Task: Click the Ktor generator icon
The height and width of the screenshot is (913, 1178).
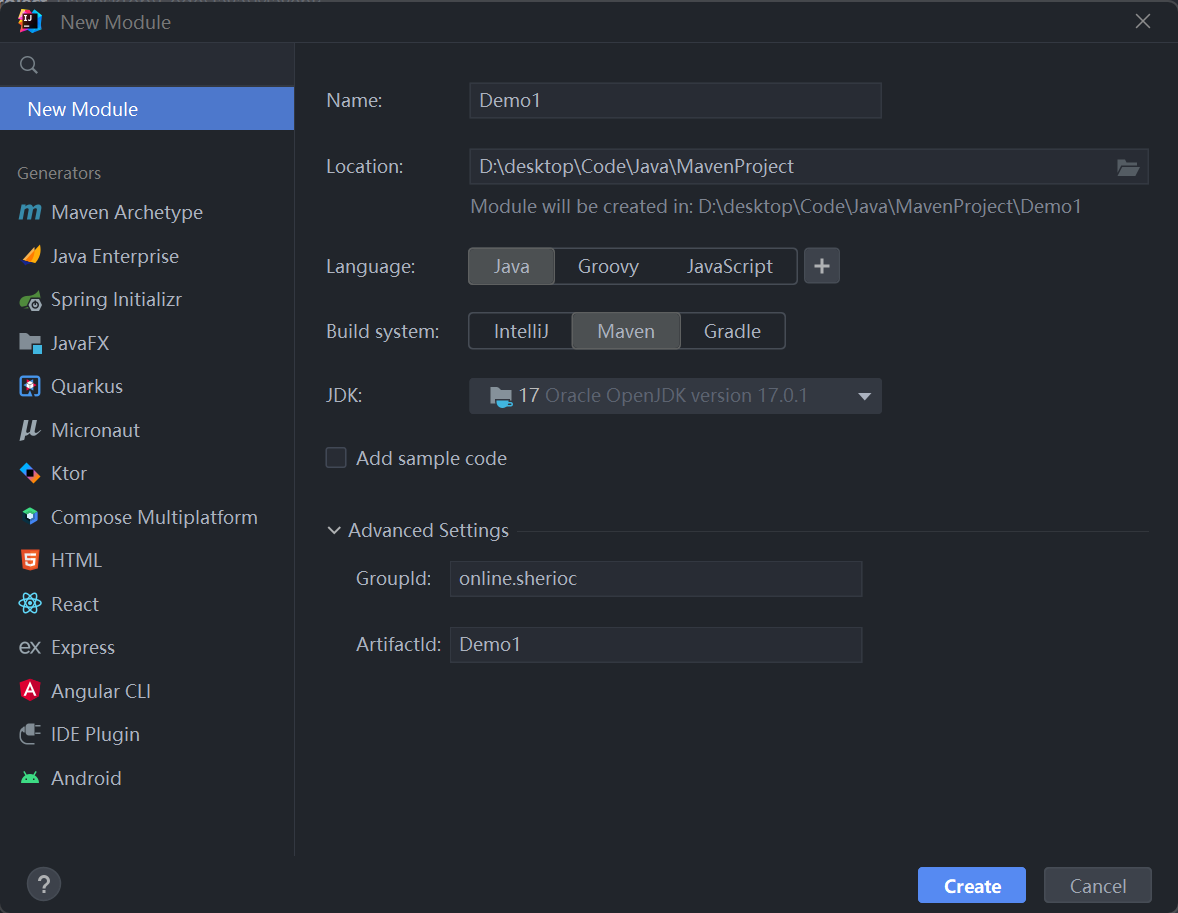Action: click(30, 474)
